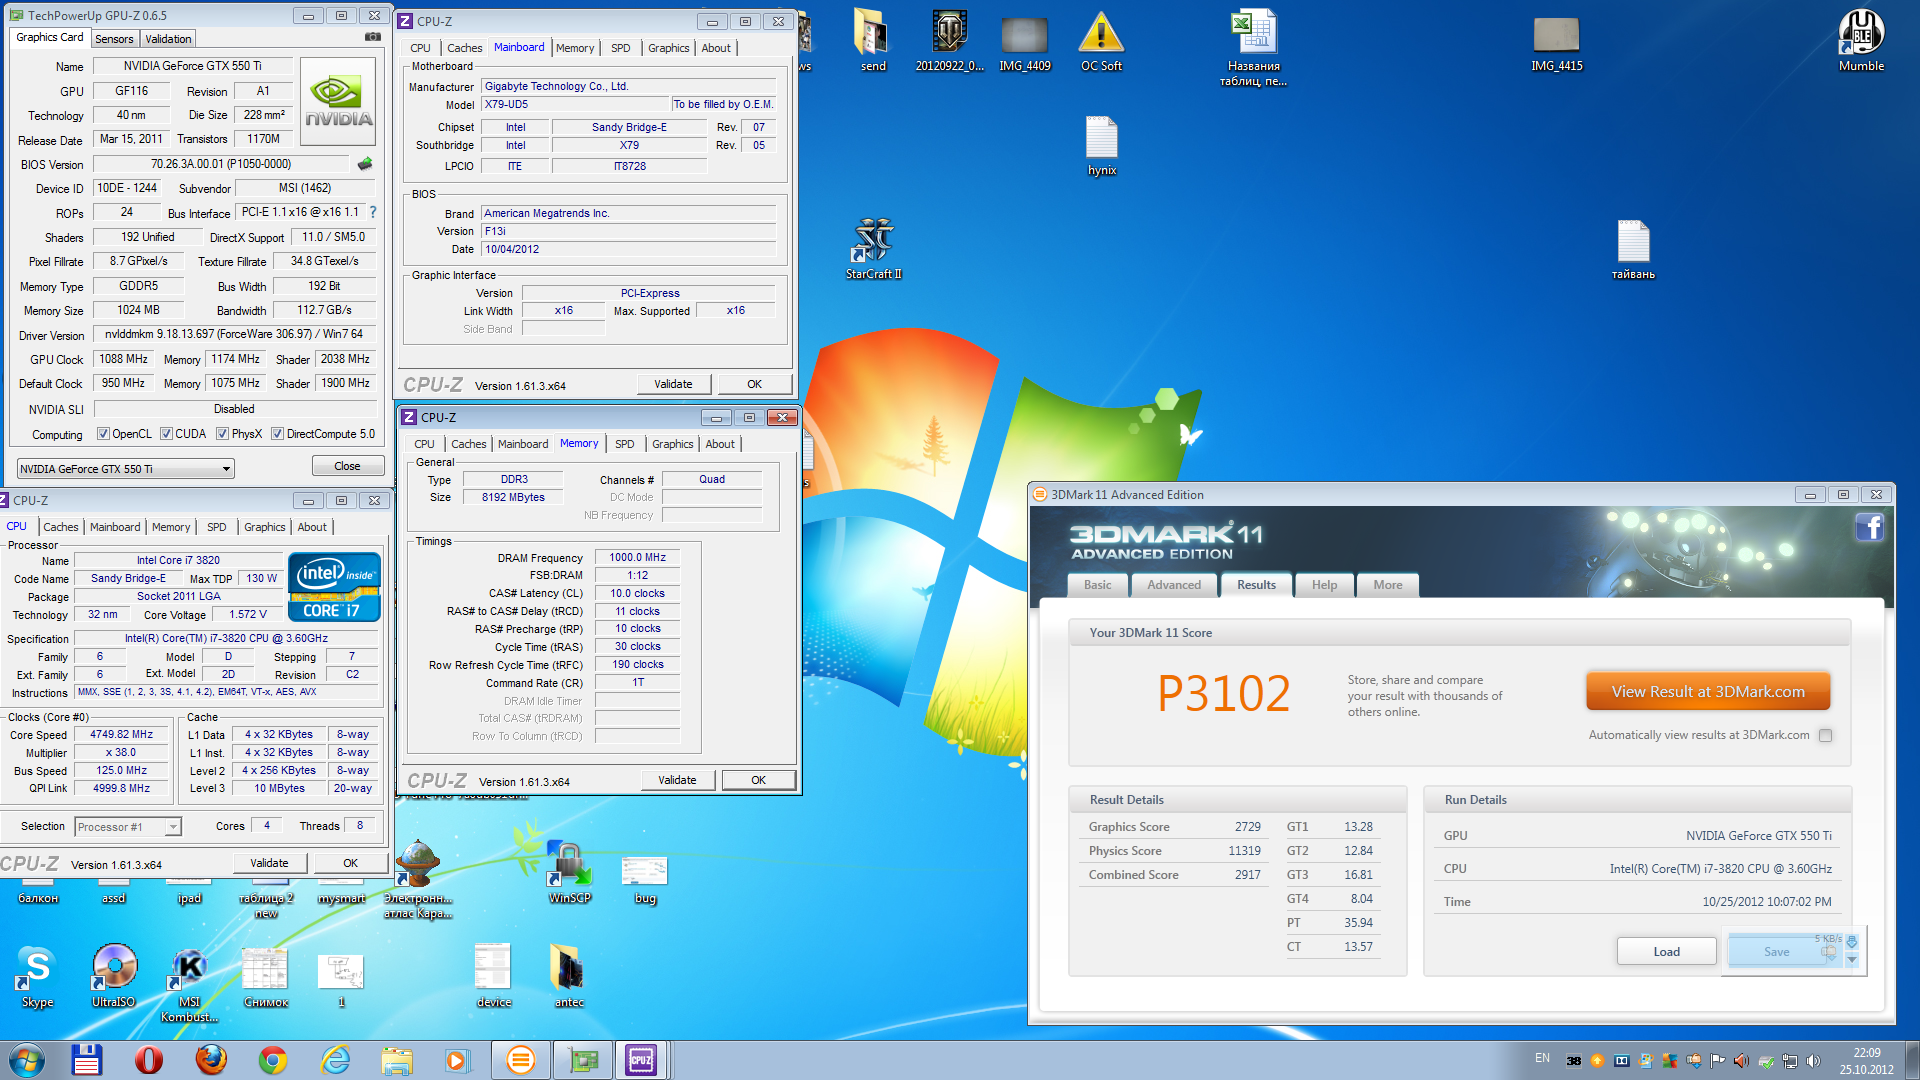The image size is (1920, 1080).
Task: Toggle the DirectCompute 5.0 checkbox
Action: point(277,434)
